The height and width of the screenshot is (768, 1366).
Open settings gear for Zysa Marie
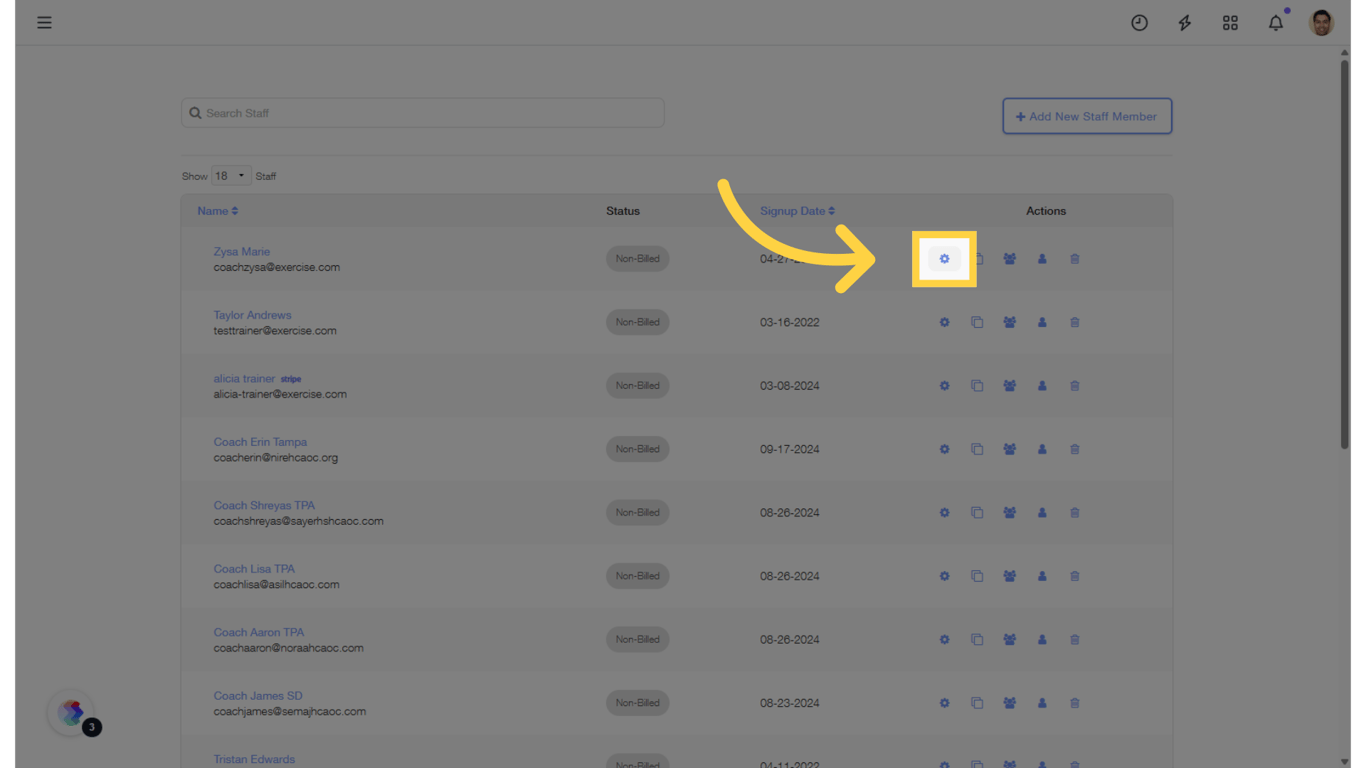pos(944,259)
